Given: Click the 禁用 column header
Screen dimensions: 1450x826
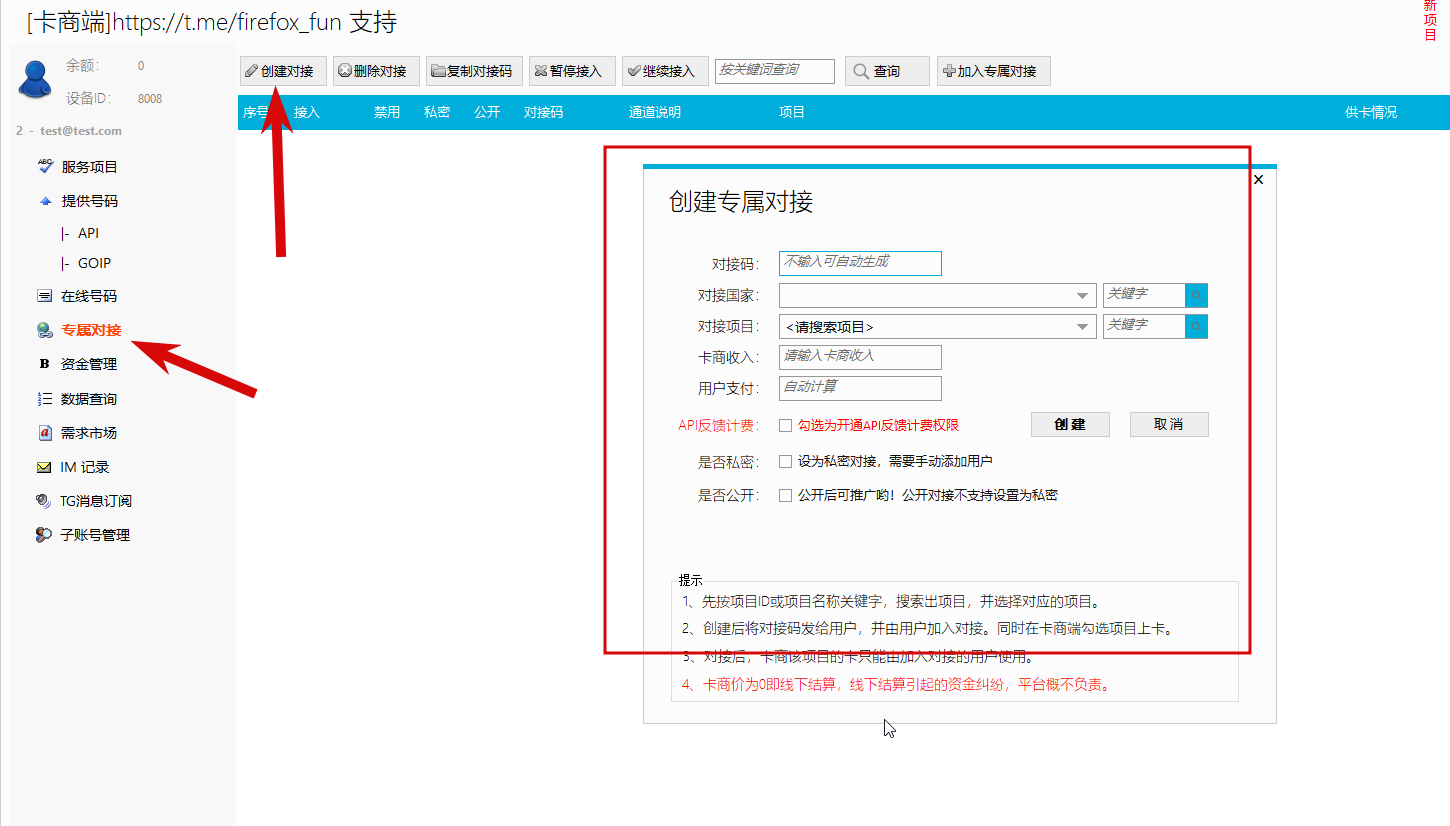Looking at the screenshot, I should coord(387,112).
